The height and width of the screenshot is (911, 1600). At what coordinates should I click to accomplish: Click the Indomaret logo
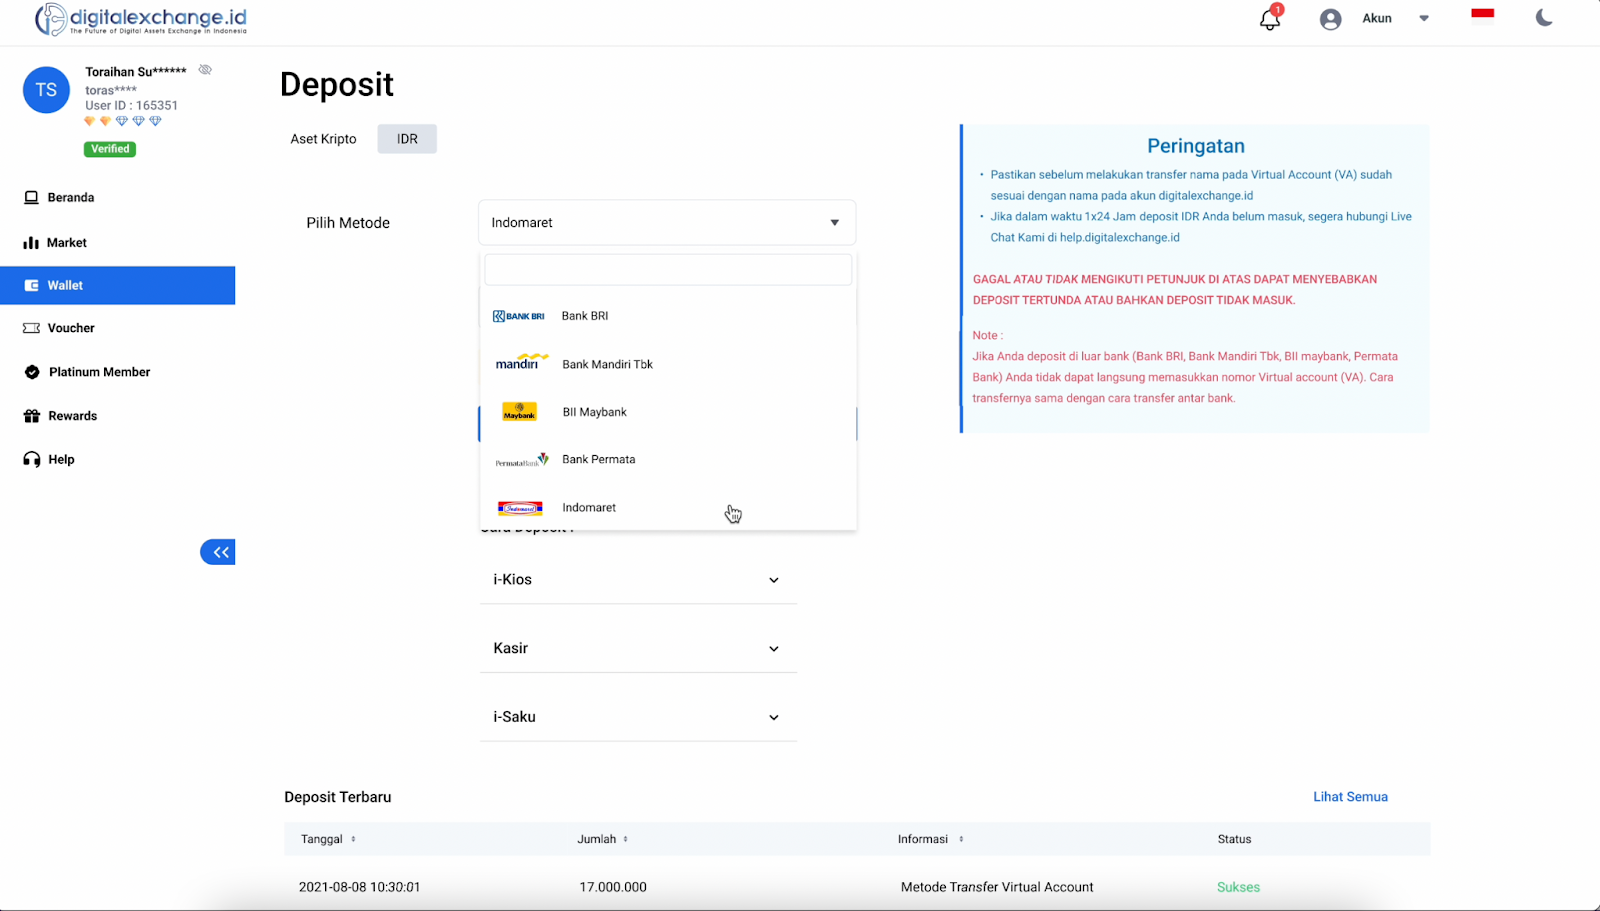click(520, 508)
